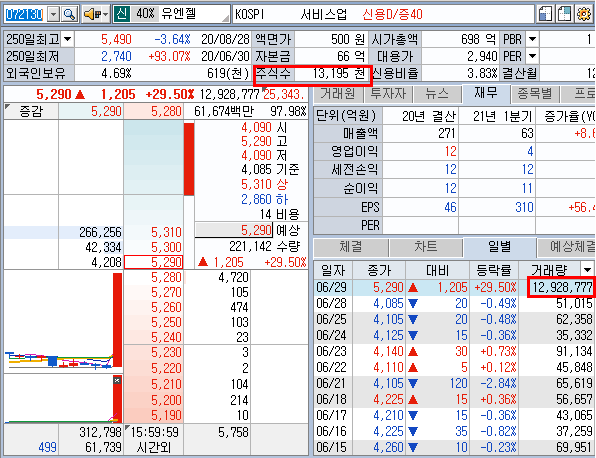Open the dropdown beside the speaker icon
Image resolution: width=596 pixels, height=458 pixels.
point(105,14)
